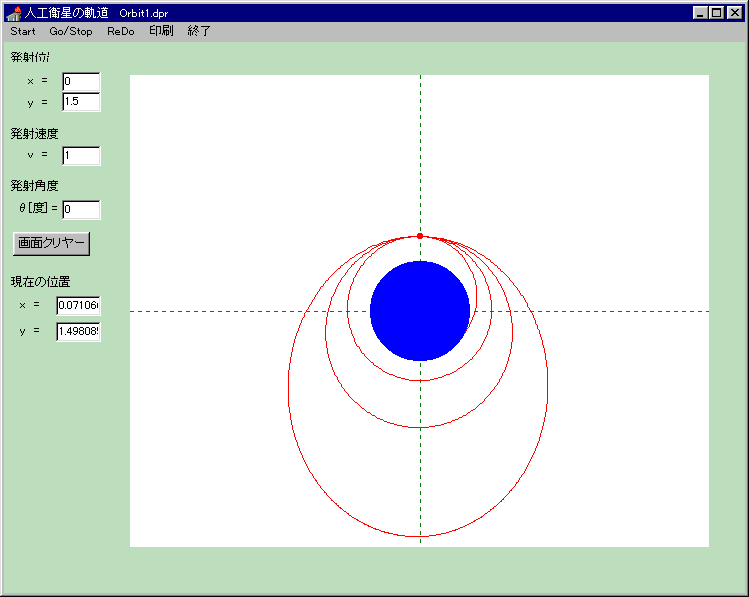The height and width of the screenshot is (597, 749).
Task: Minimize the orbit simulation window
Action: point(700,13)
